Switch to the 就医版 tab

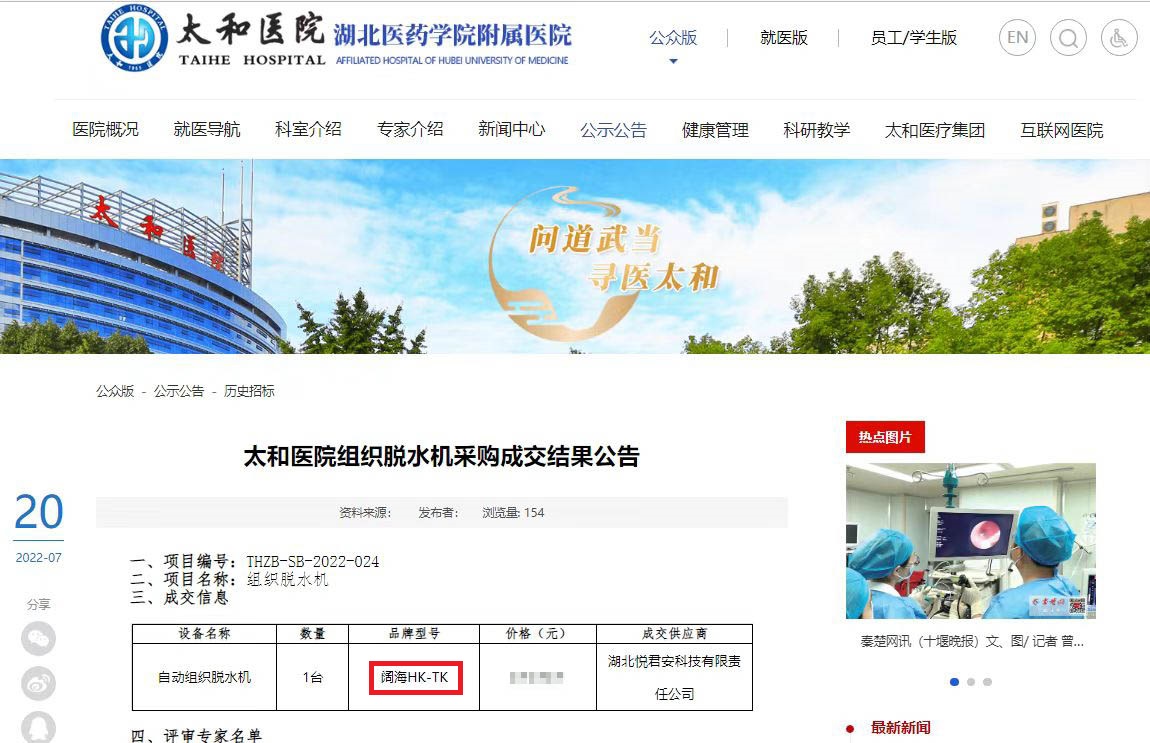coord(784,38)
